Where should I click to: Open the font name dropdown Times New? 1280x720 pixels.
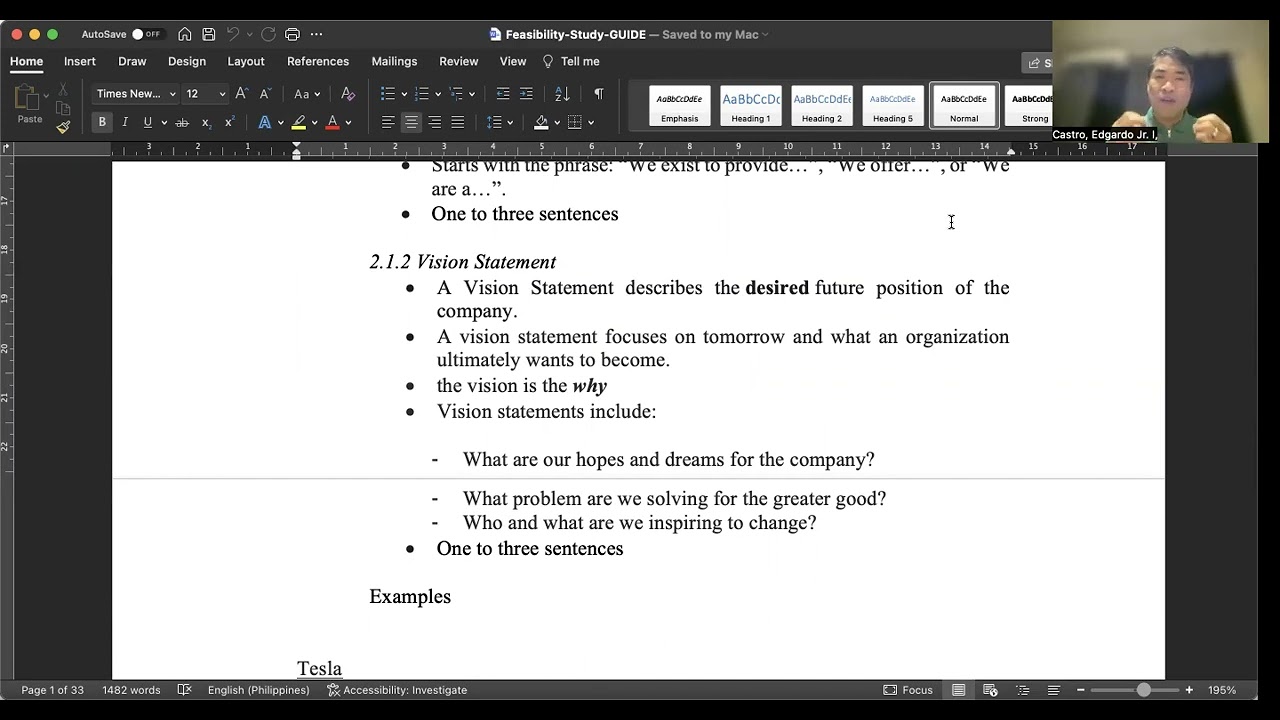click(136, 93)
